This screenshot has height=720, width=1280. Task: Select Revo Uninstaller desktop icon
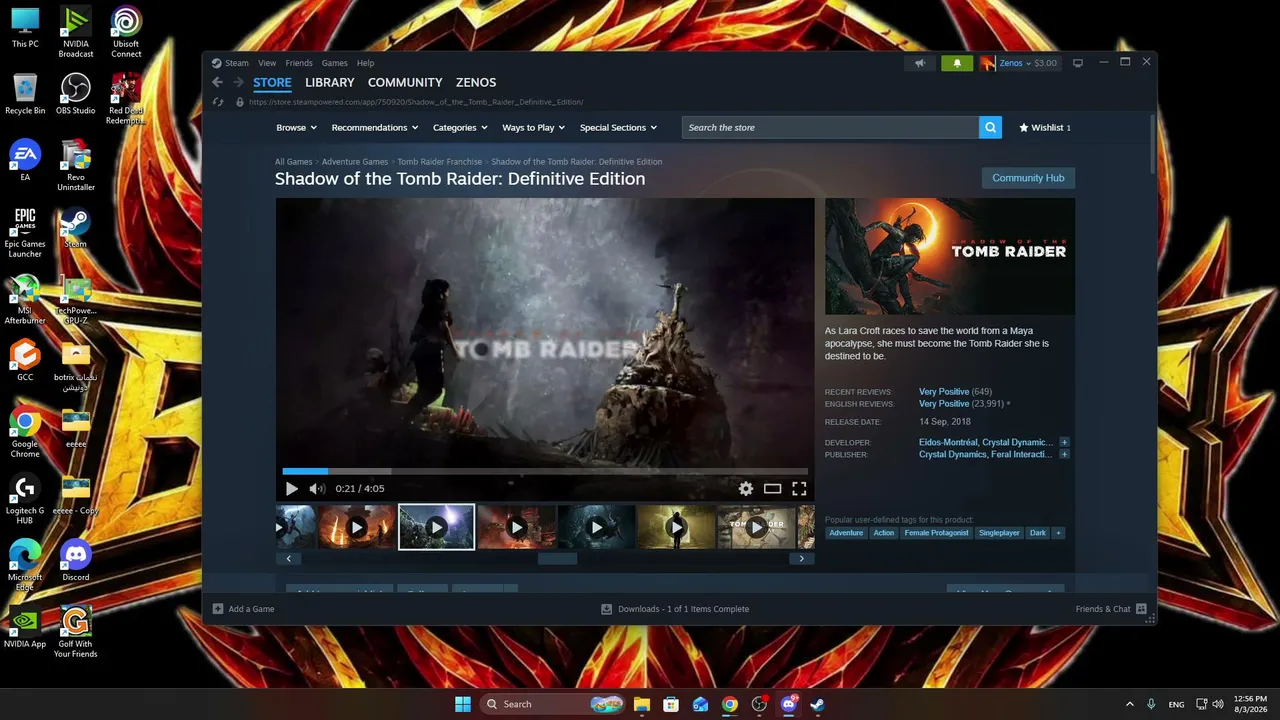(76, 166)
